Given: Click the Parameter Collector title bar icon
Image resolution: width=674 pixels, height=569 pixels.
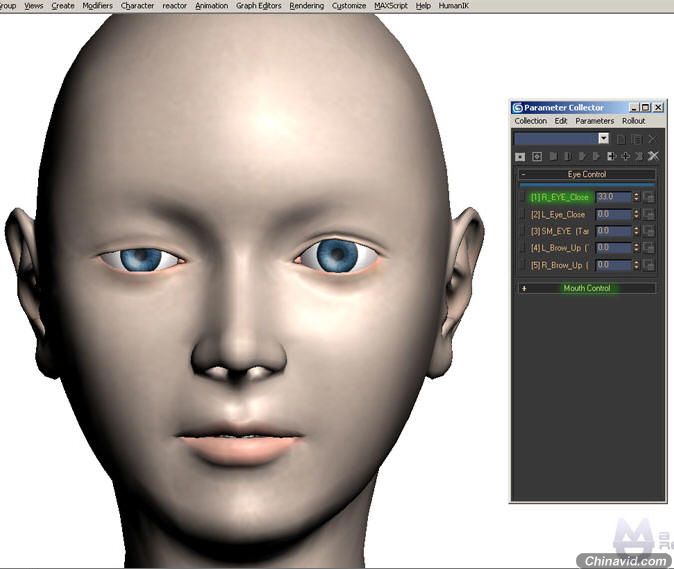Looking at the screenshot, I should (x=518, y=107).
